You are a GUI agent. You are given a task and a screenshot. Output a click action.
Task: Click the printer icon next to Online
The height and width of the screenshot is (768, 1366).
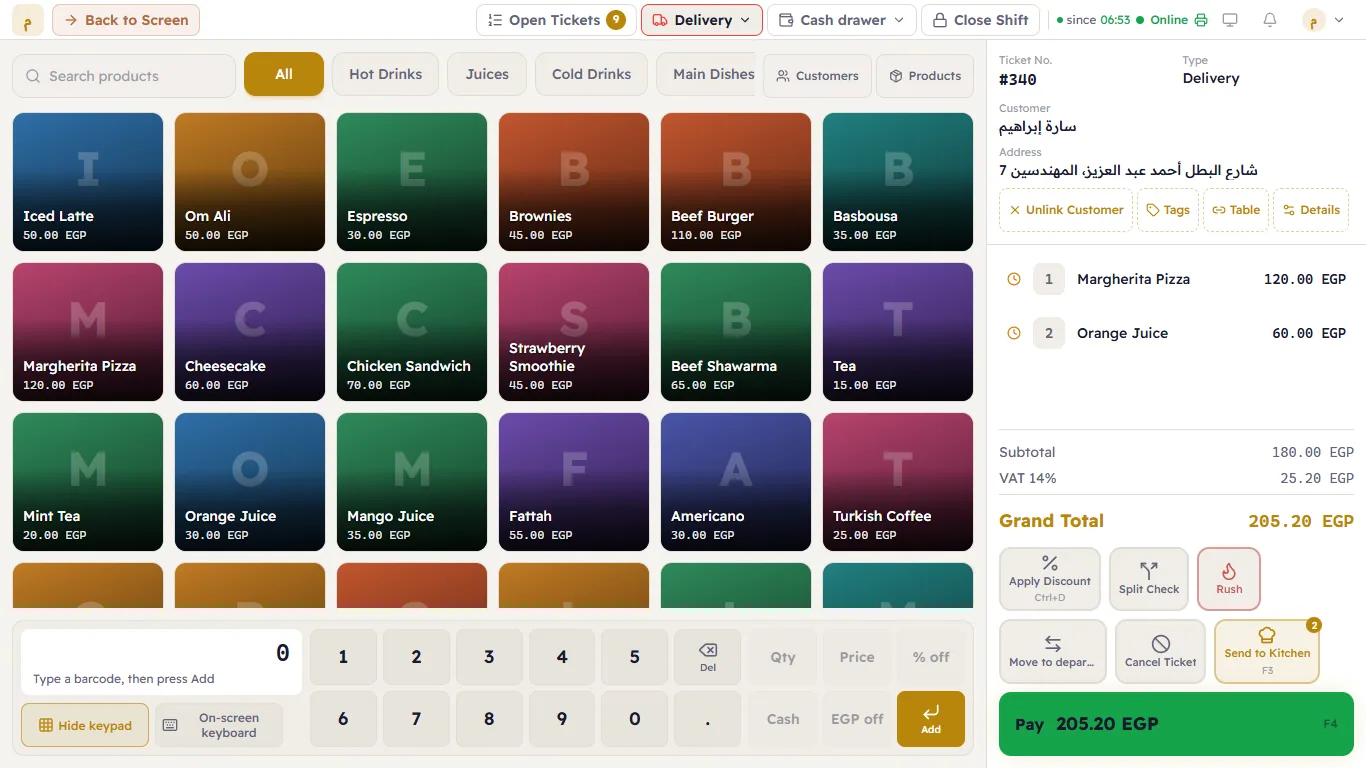[x=1201, y=20]
